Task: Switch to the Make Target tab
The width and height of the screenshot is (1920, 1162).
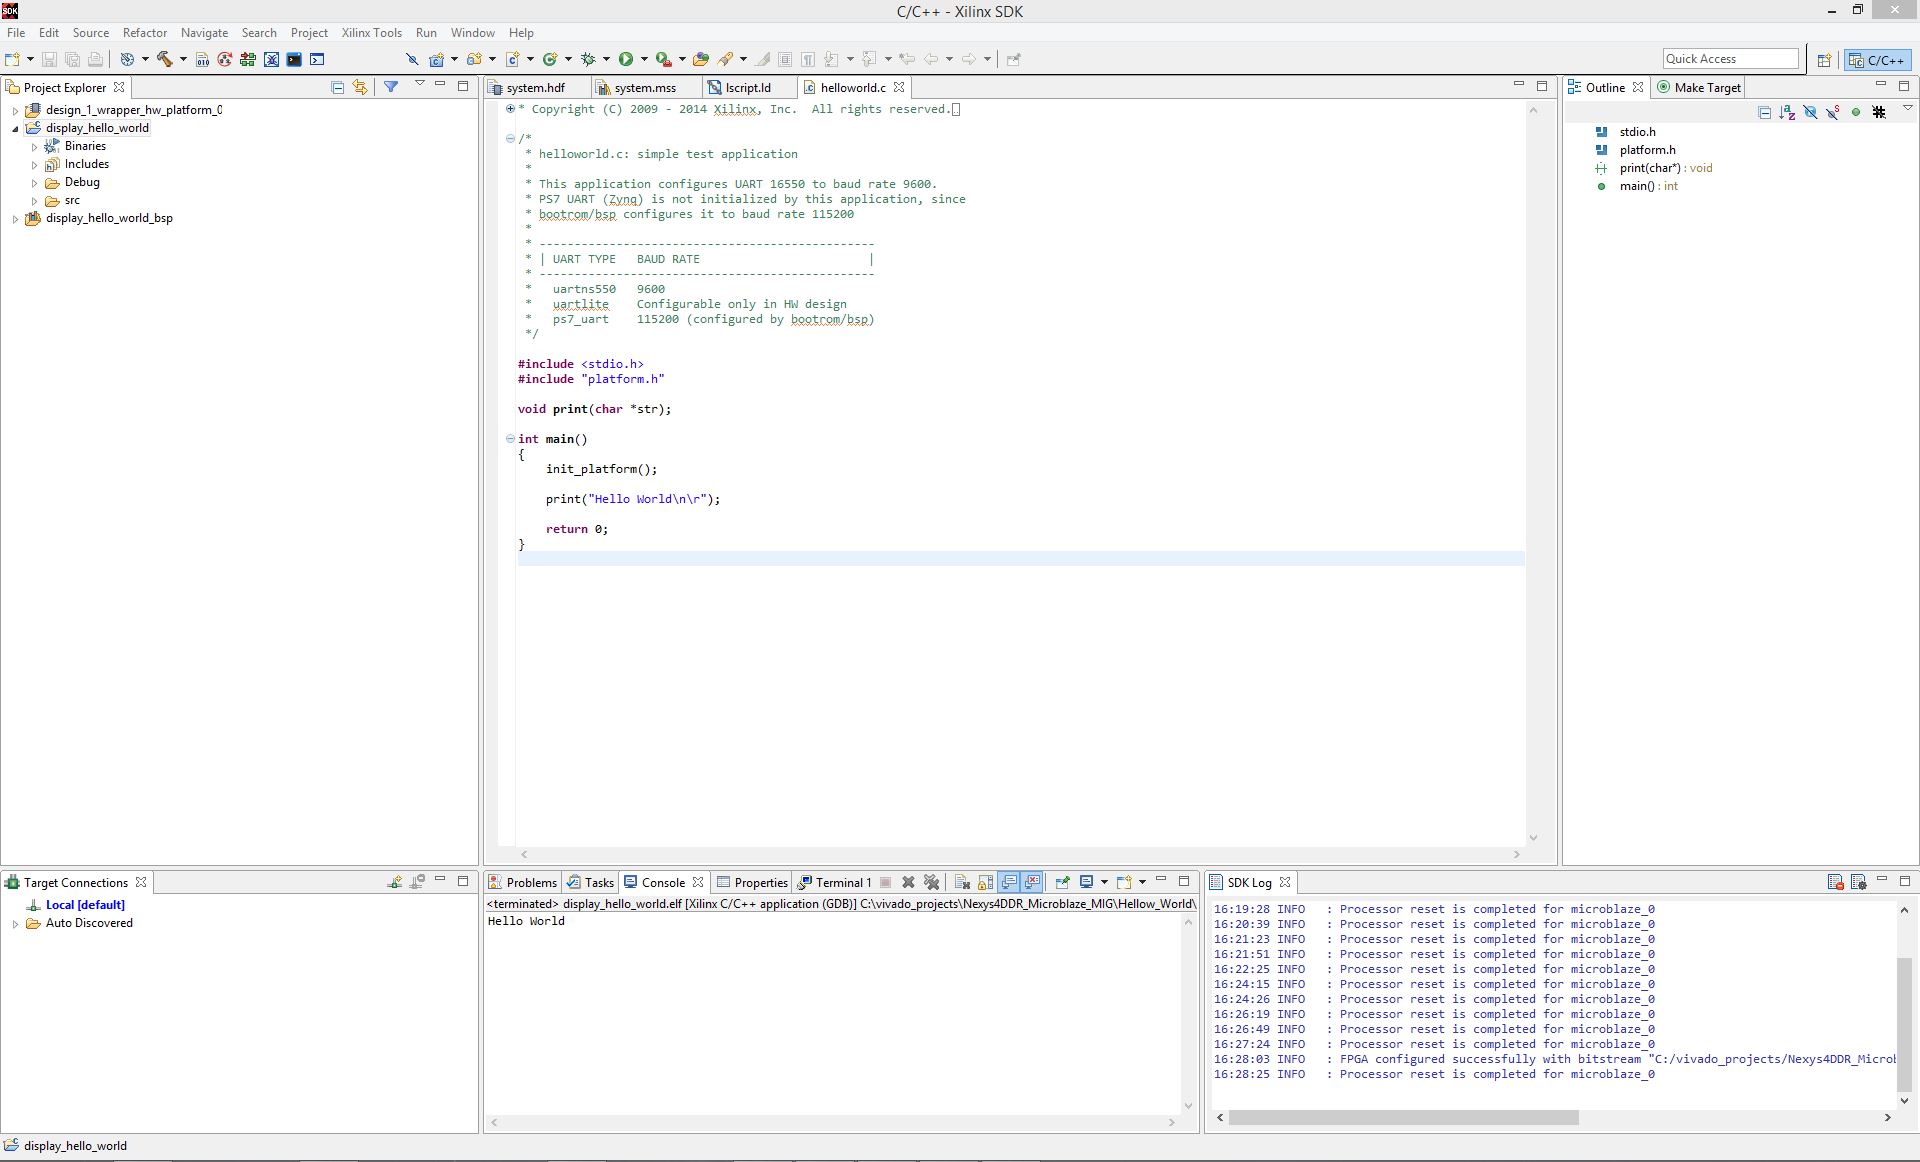Action: (x=1698, y=88)
